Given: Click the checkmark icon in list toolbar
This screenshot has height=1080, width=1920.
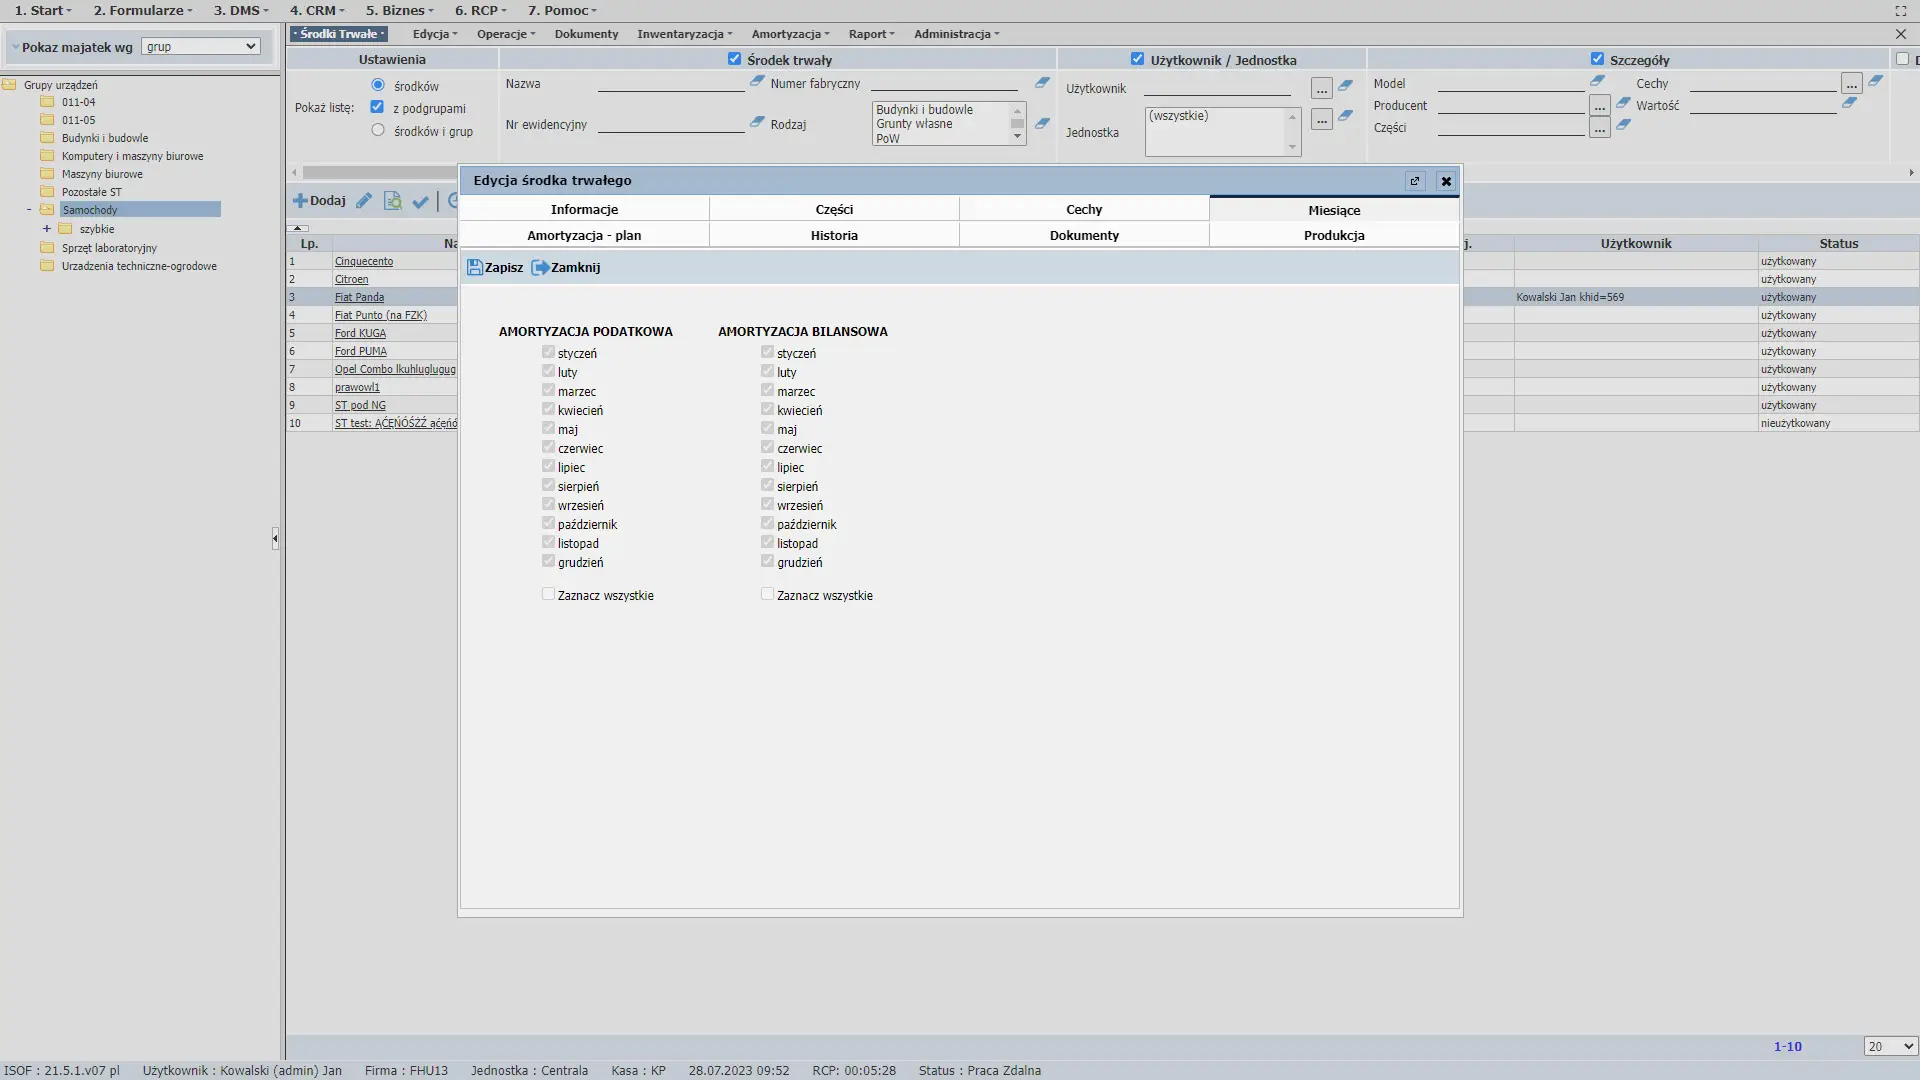Looking at the screenshot, I should pos(420,202).
